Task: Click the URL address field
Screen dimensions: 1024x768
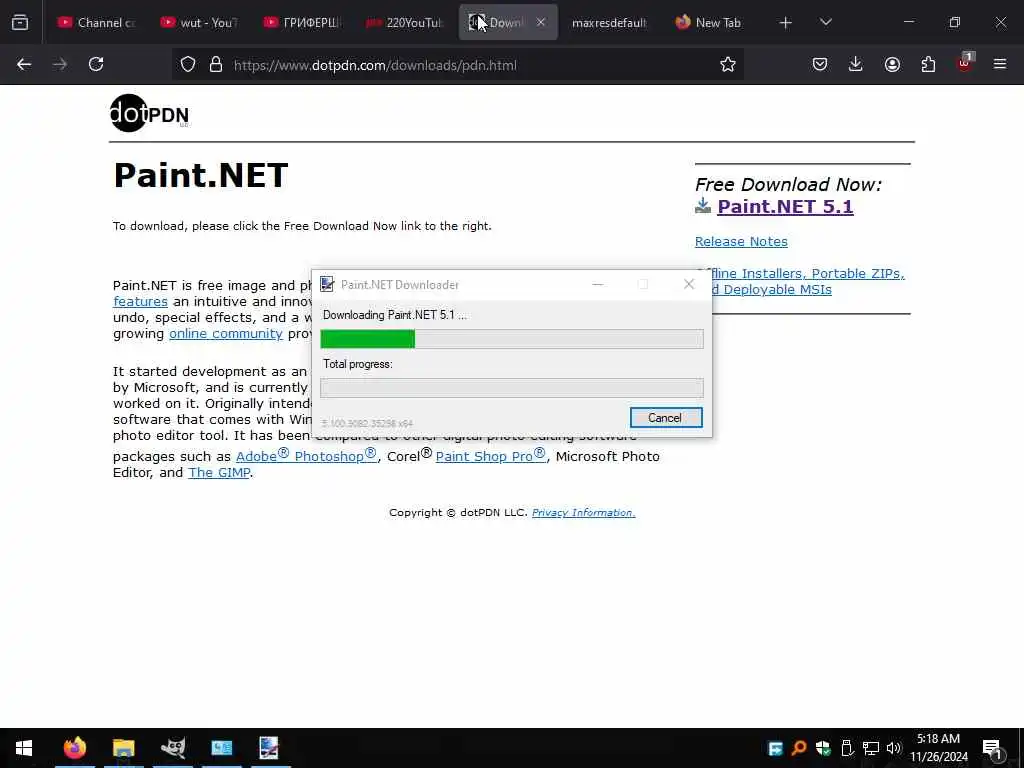Action: pyautogui.click(x=457, y=65)
